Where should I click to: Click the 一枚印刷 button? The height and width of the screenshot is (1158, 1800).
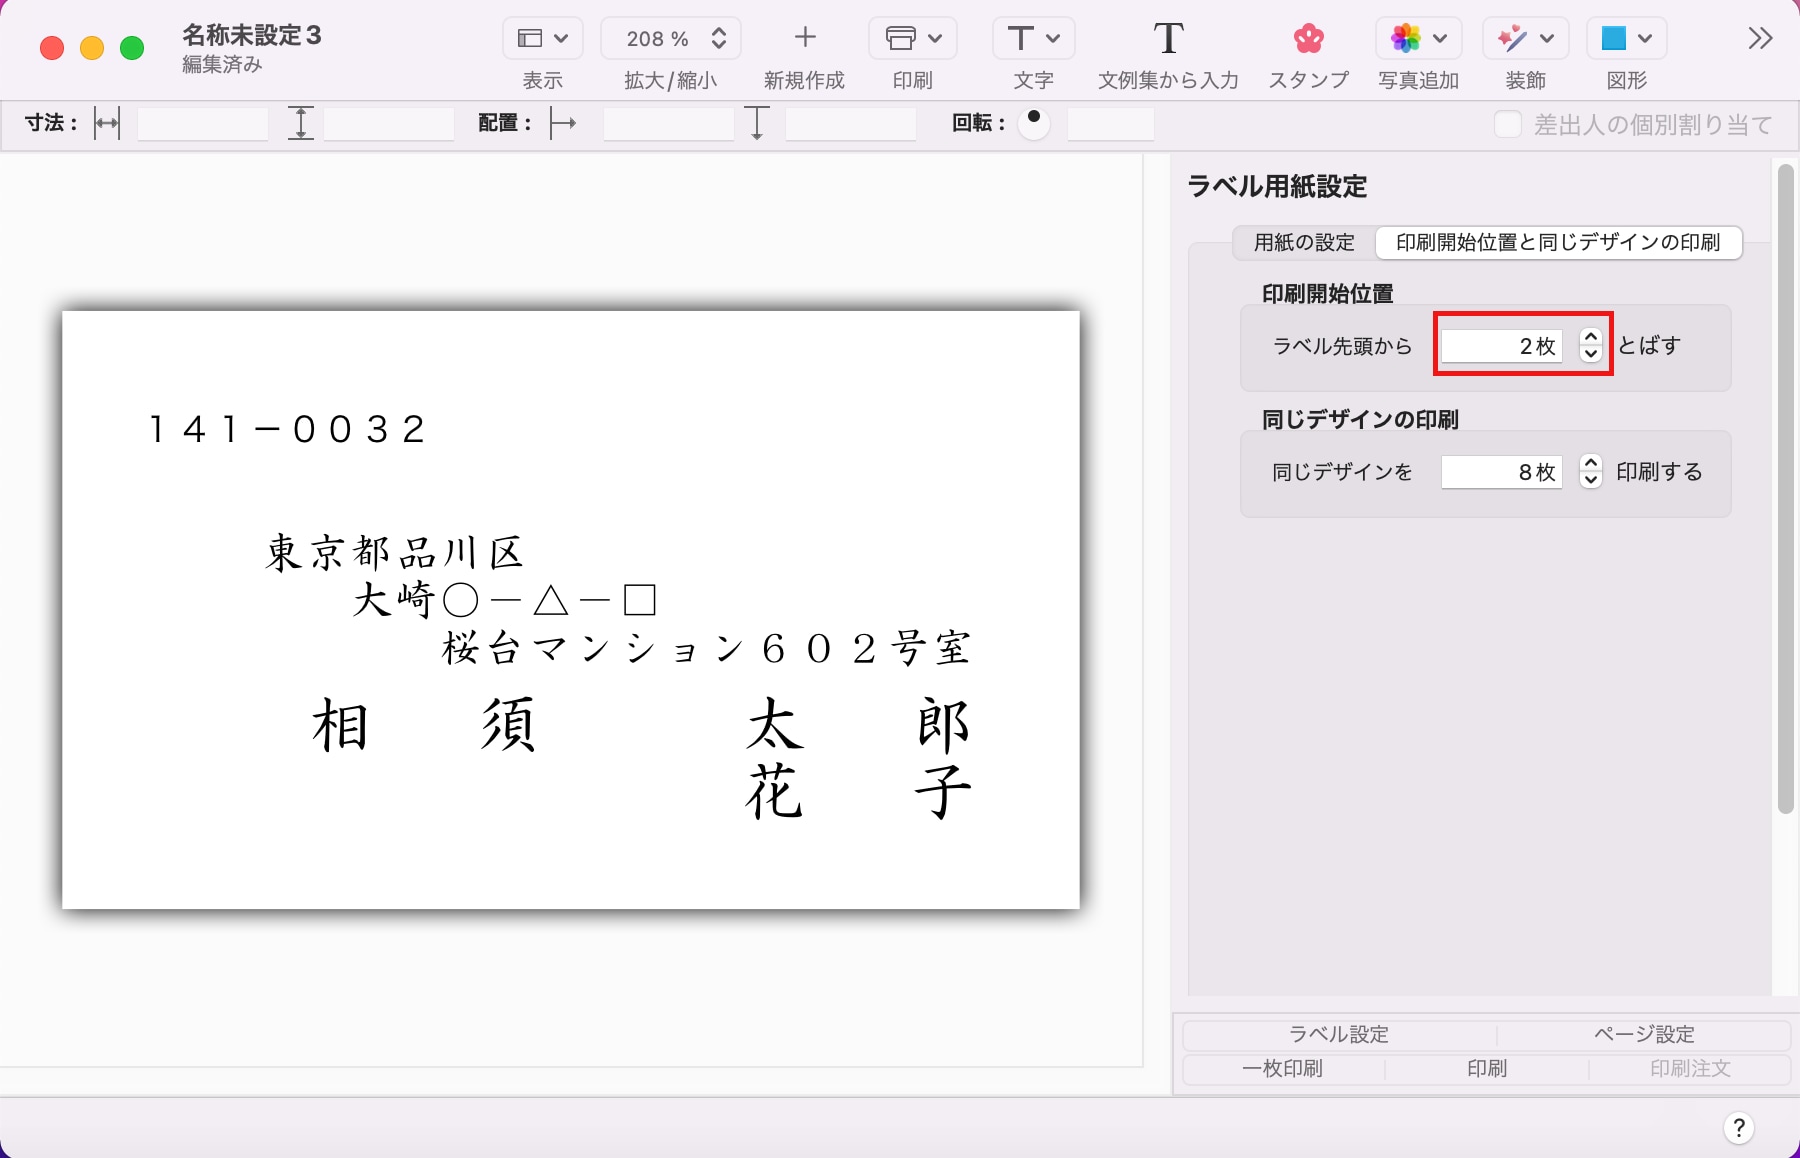point(1282,1069)
